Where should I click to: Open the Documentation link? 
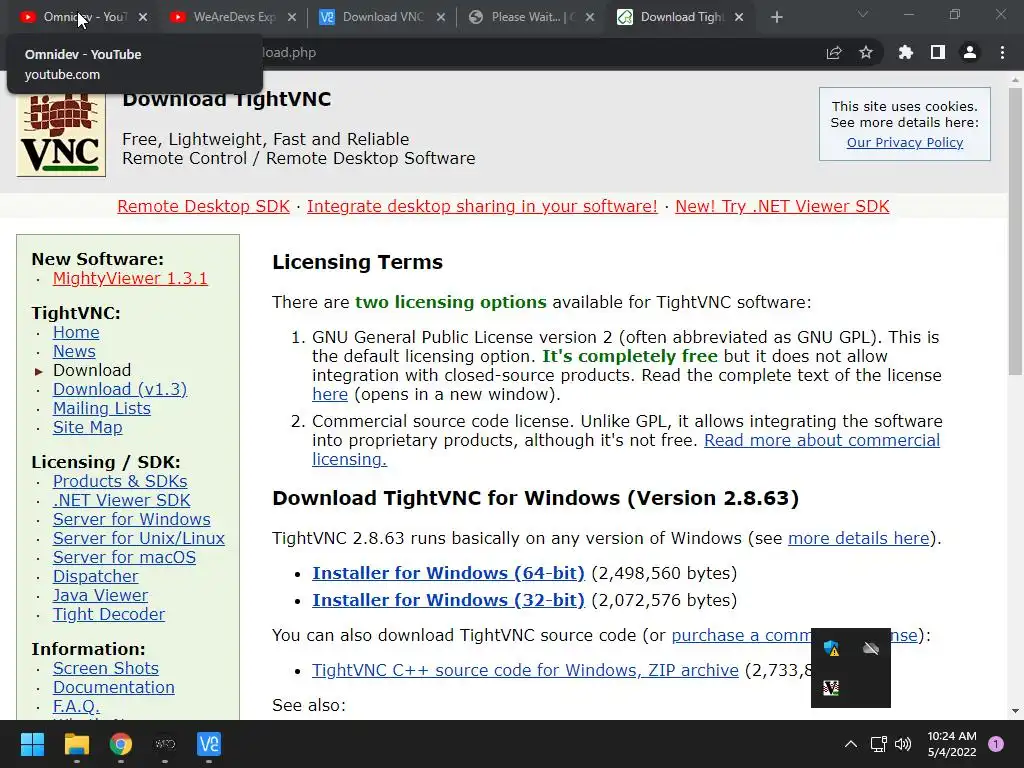coord(114,687)
